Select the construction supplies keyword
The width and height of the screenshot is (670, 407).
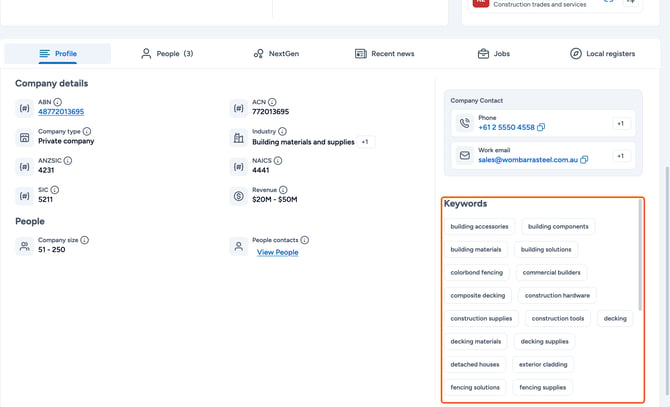(481, 319)
